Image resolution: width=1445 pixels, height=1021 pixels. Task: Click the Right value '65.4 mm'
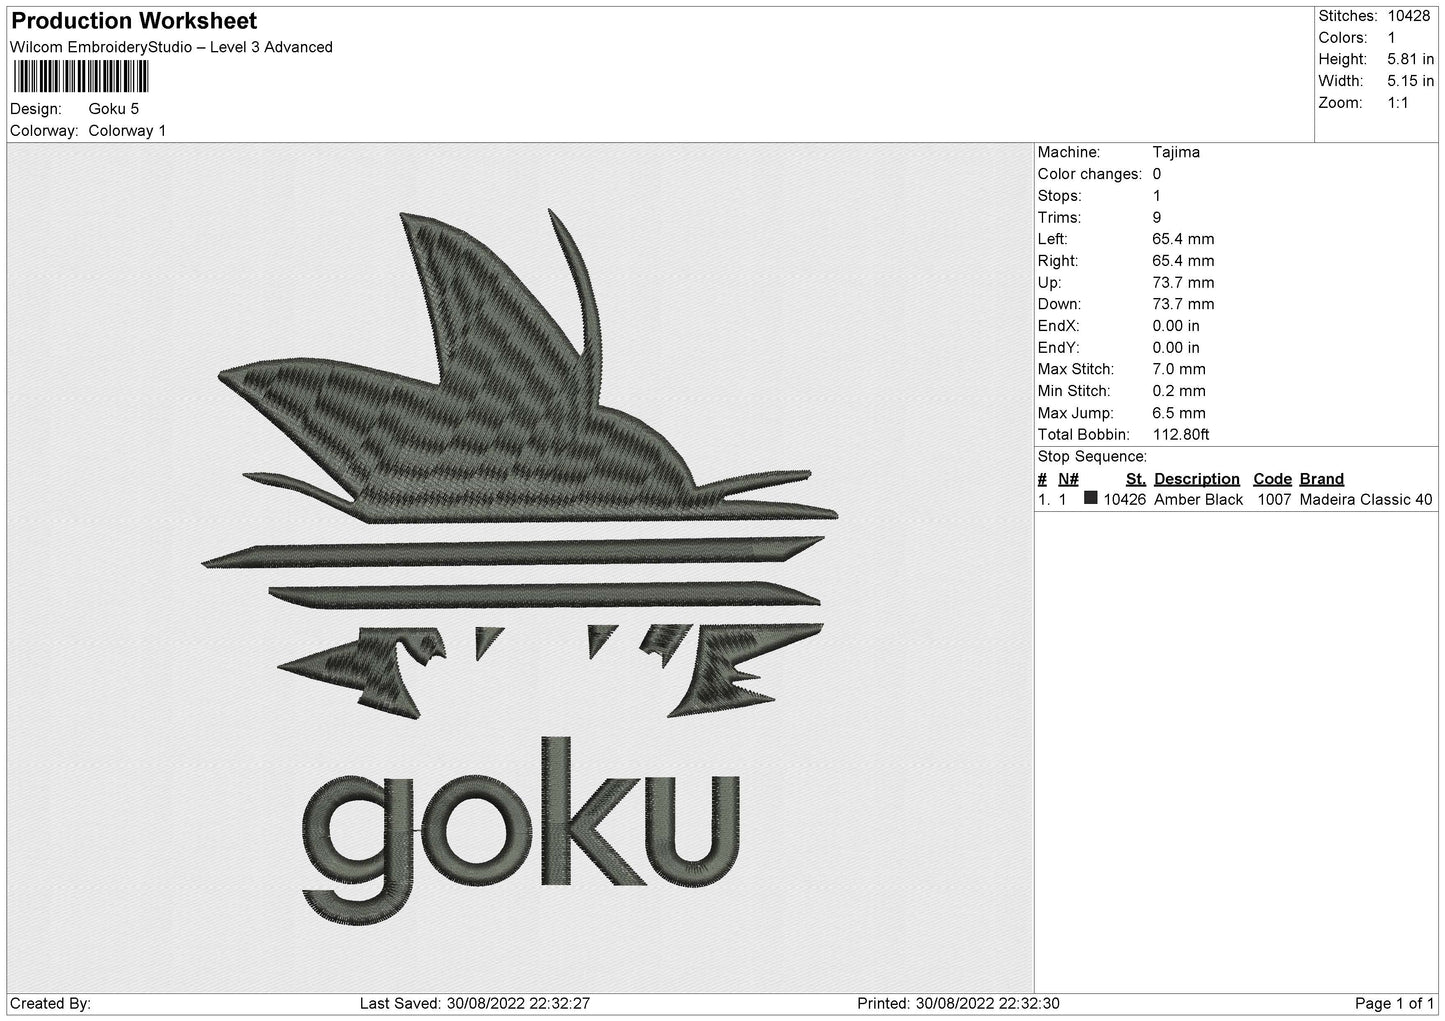click(x=1183, y=261)
